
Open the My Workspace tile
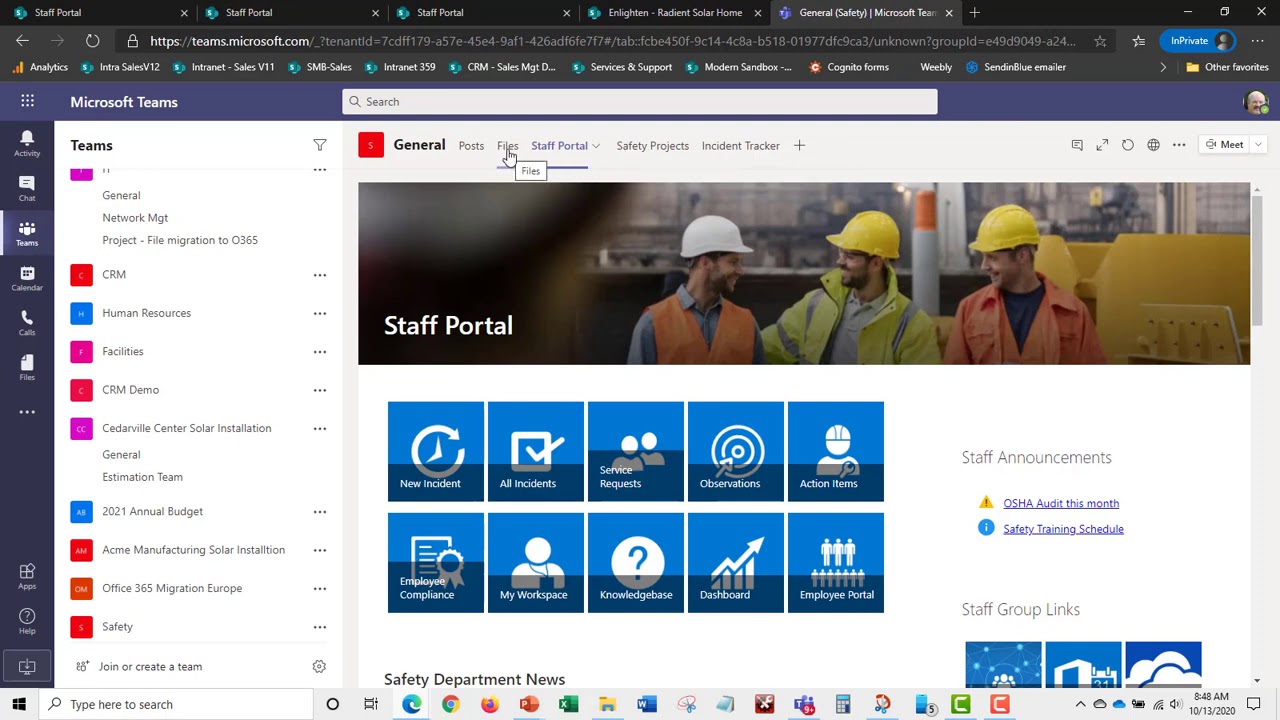click(x=535, y=562)
